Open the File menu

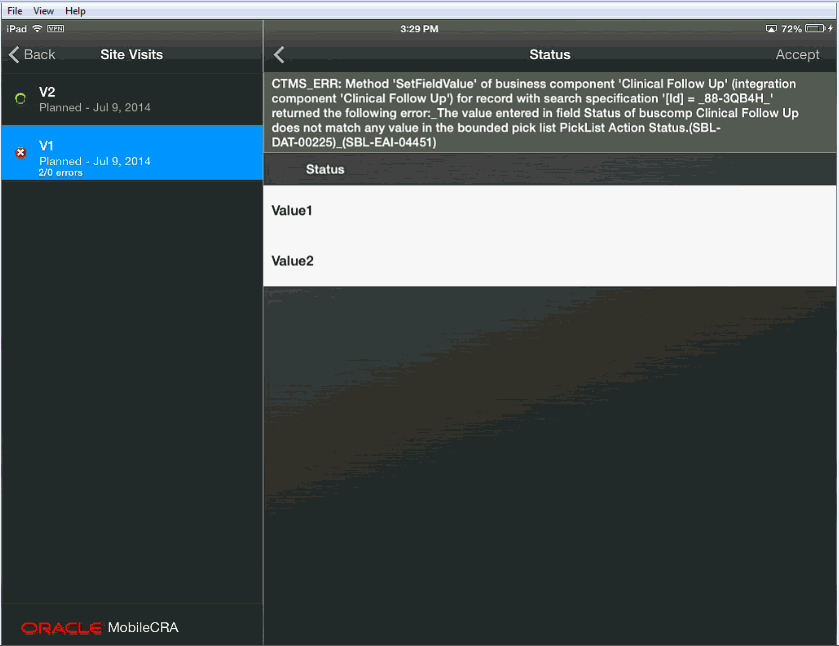[14, 11]
